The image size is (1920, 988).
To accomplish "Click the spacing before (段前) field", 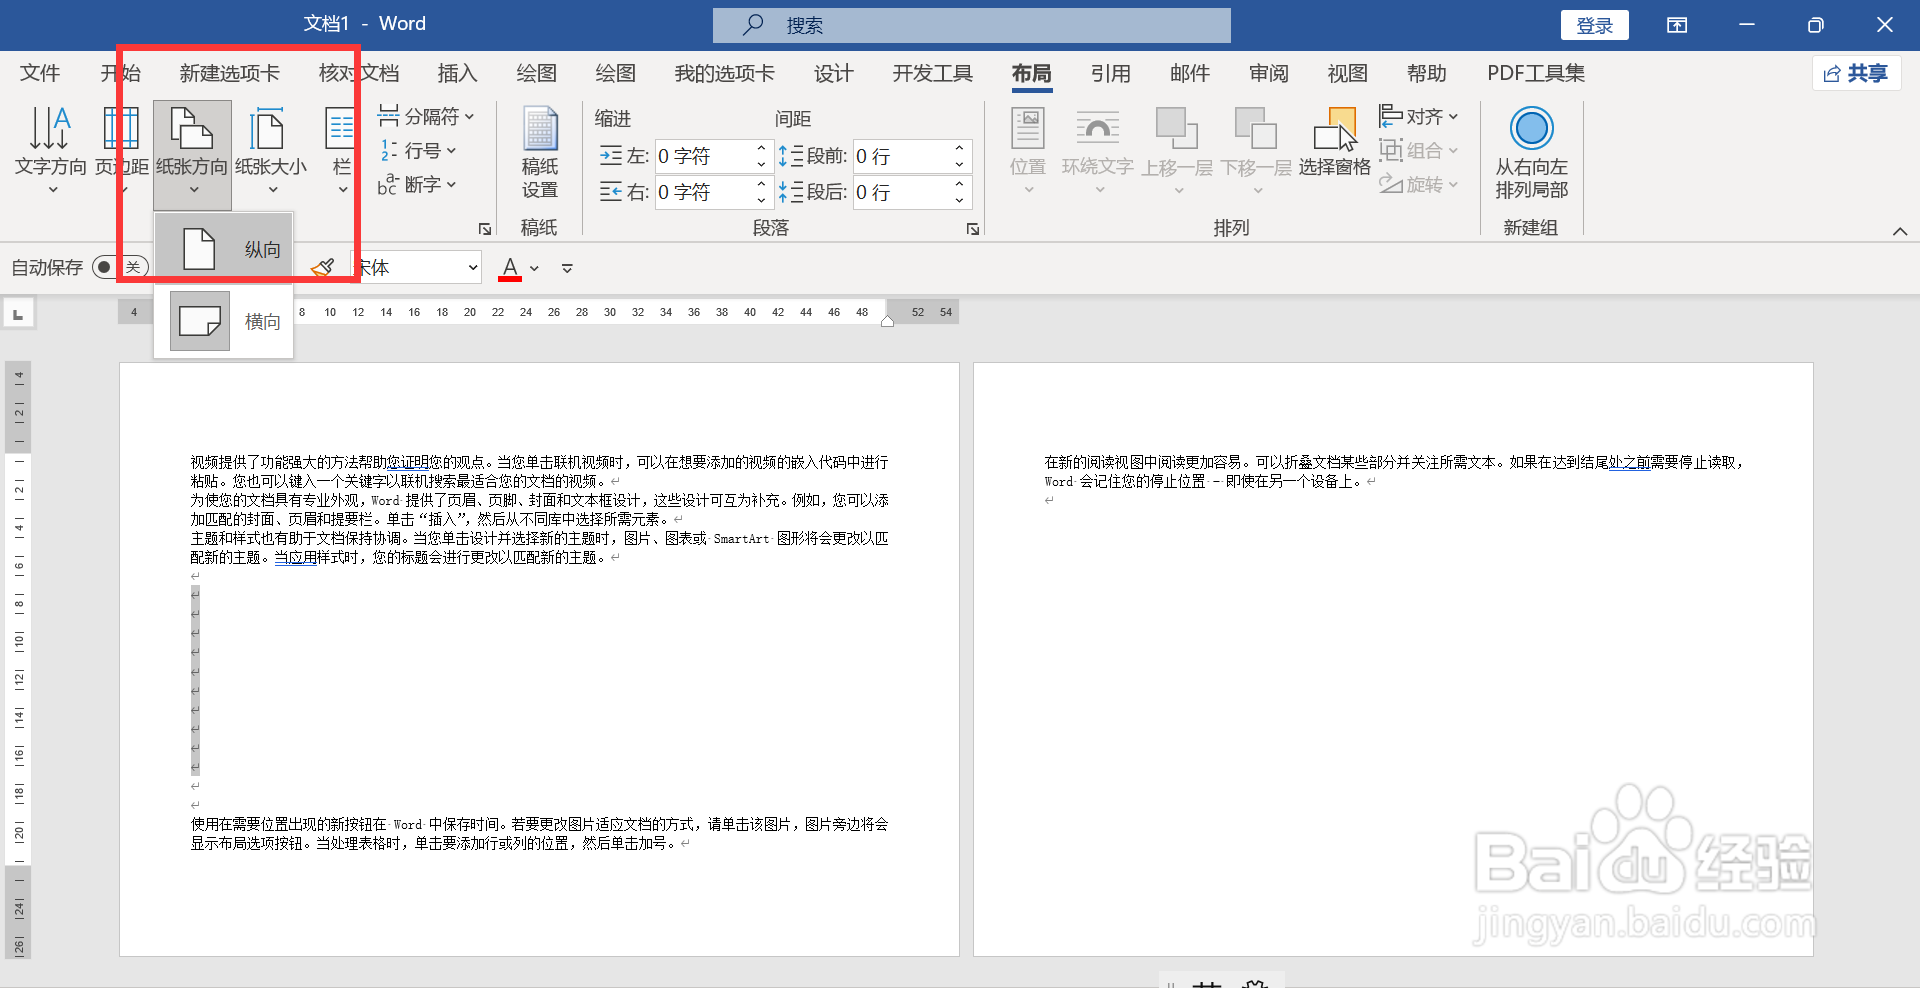I will pos(900,156).
